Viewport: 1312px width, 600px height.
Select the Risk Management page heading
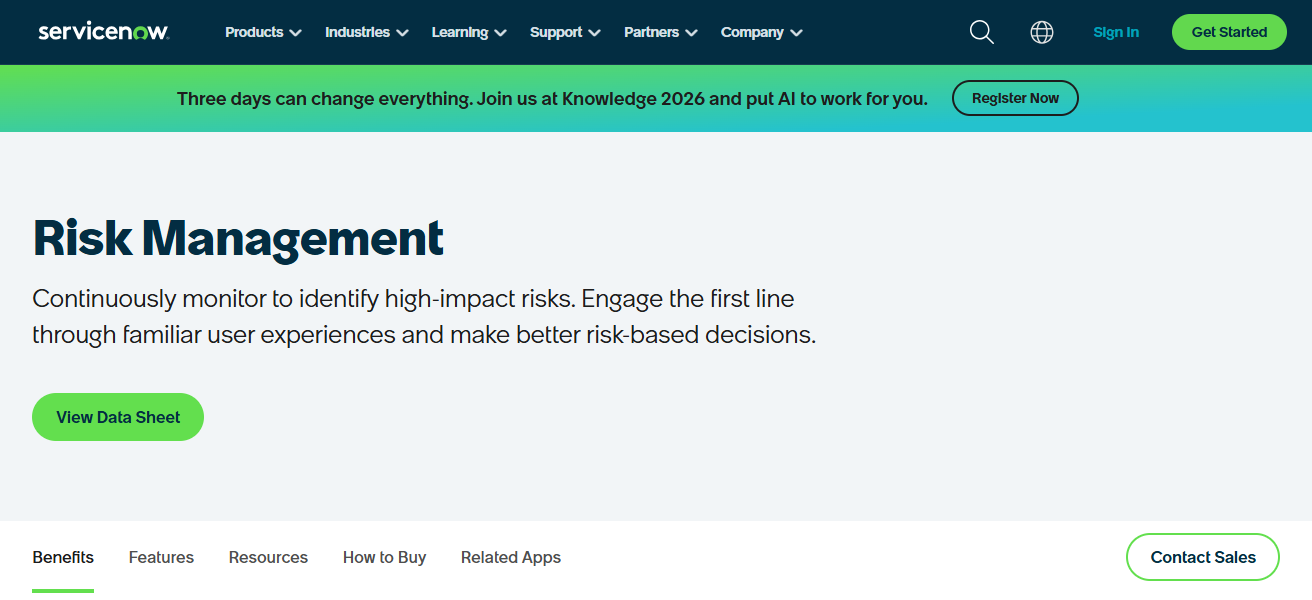(x=238, y=238)
